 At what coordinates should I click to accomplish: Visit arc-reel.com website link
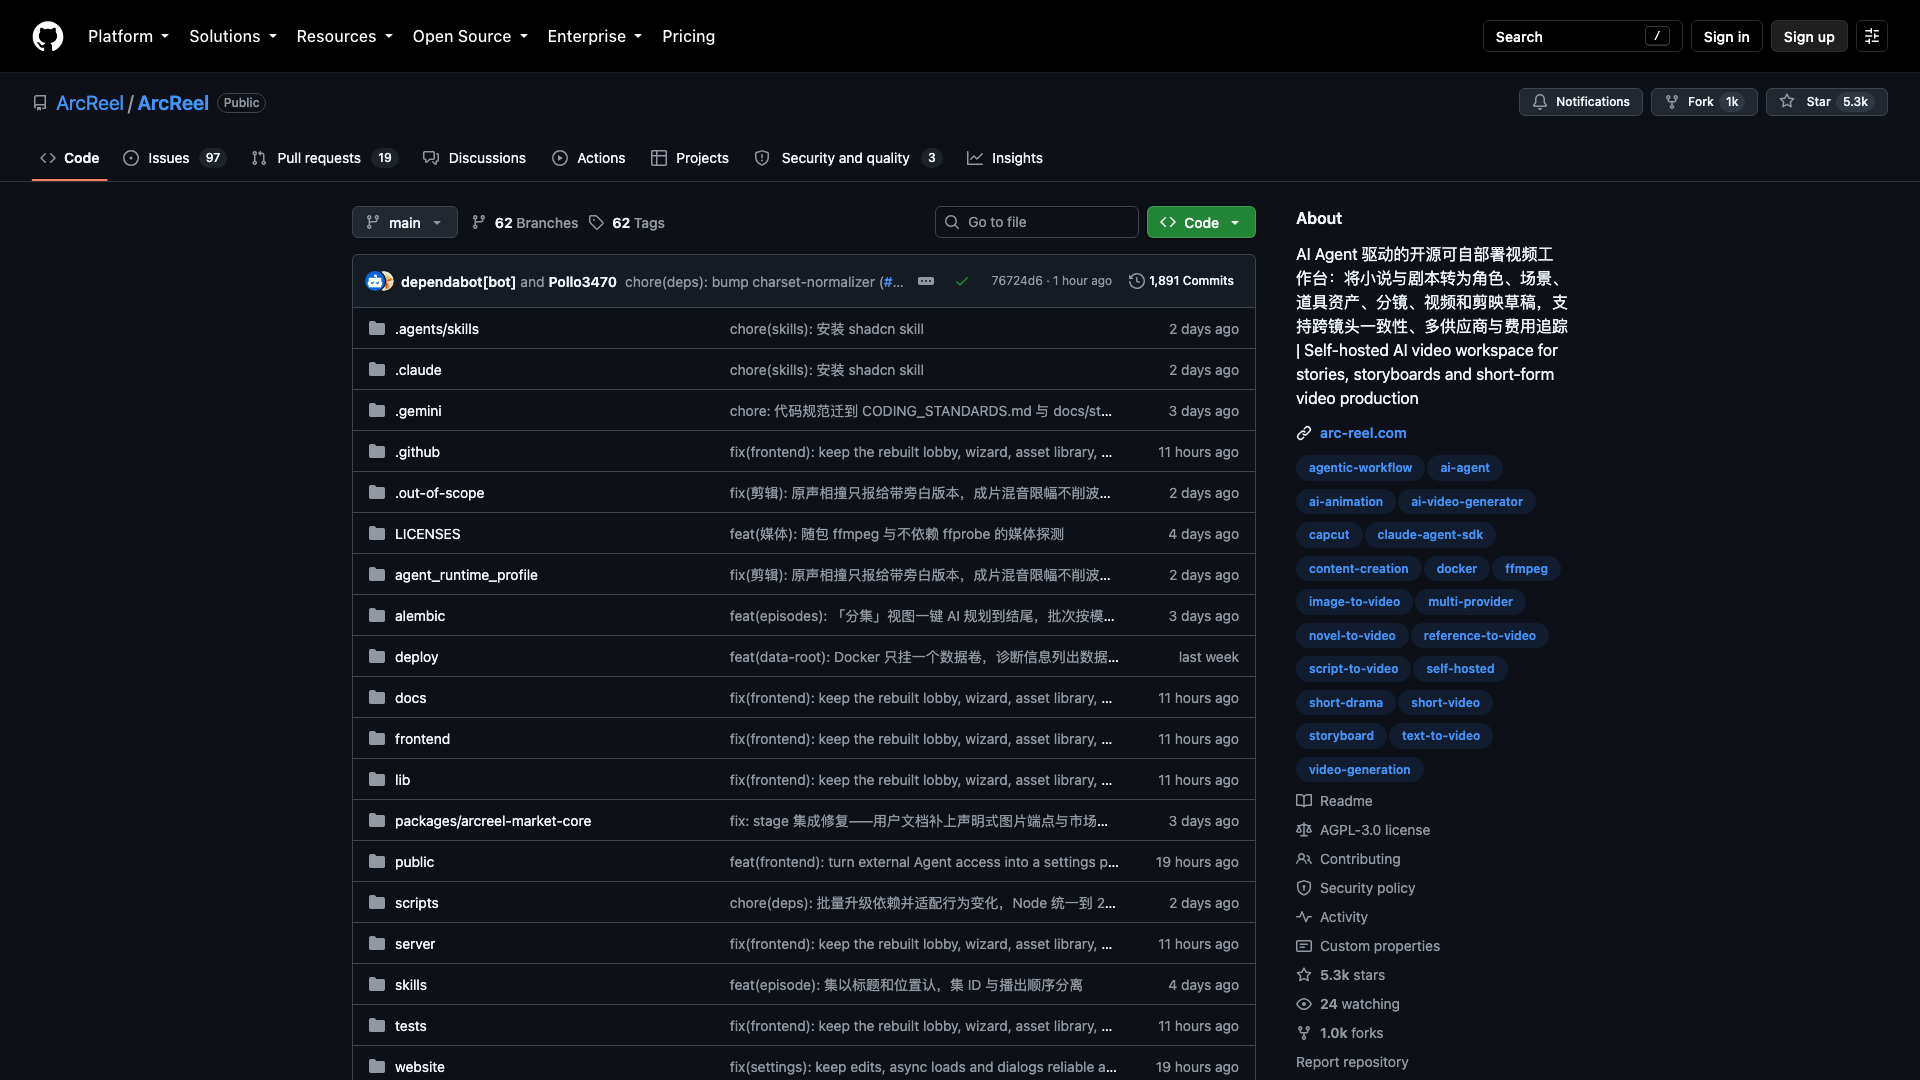[x=1362, y=433]
